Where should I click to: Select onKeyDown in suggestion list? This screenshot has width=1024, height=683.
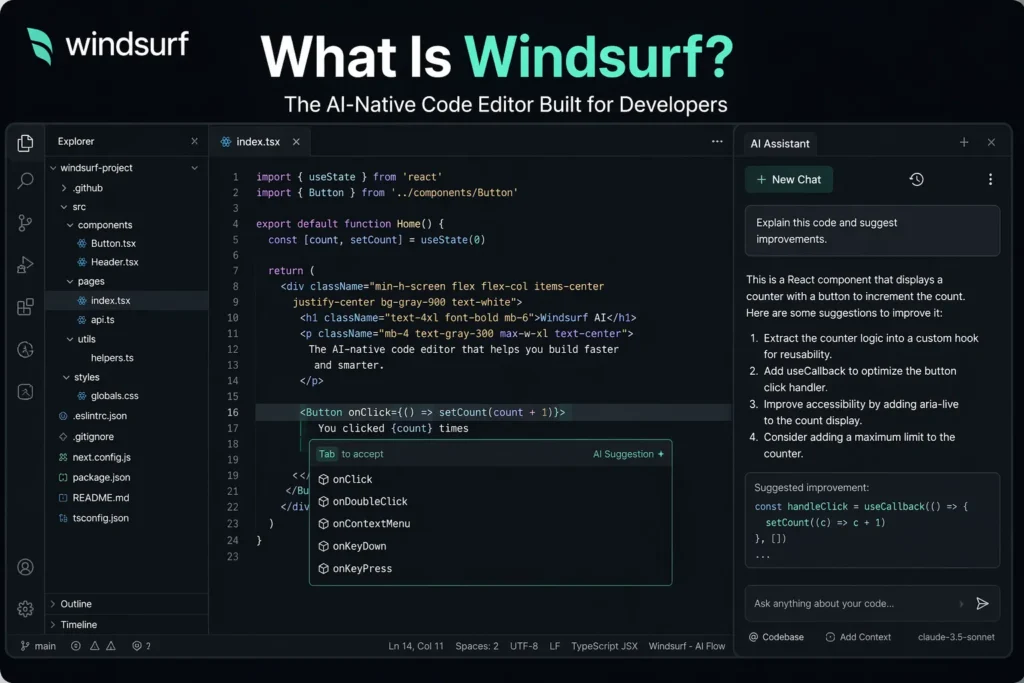[490, 546]
